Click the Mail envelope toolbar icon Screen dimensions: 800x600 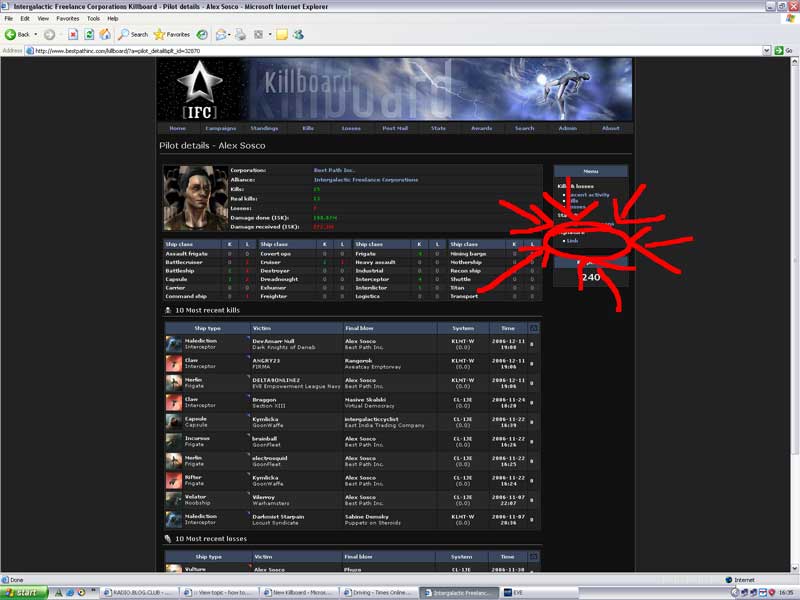(221, 35)
